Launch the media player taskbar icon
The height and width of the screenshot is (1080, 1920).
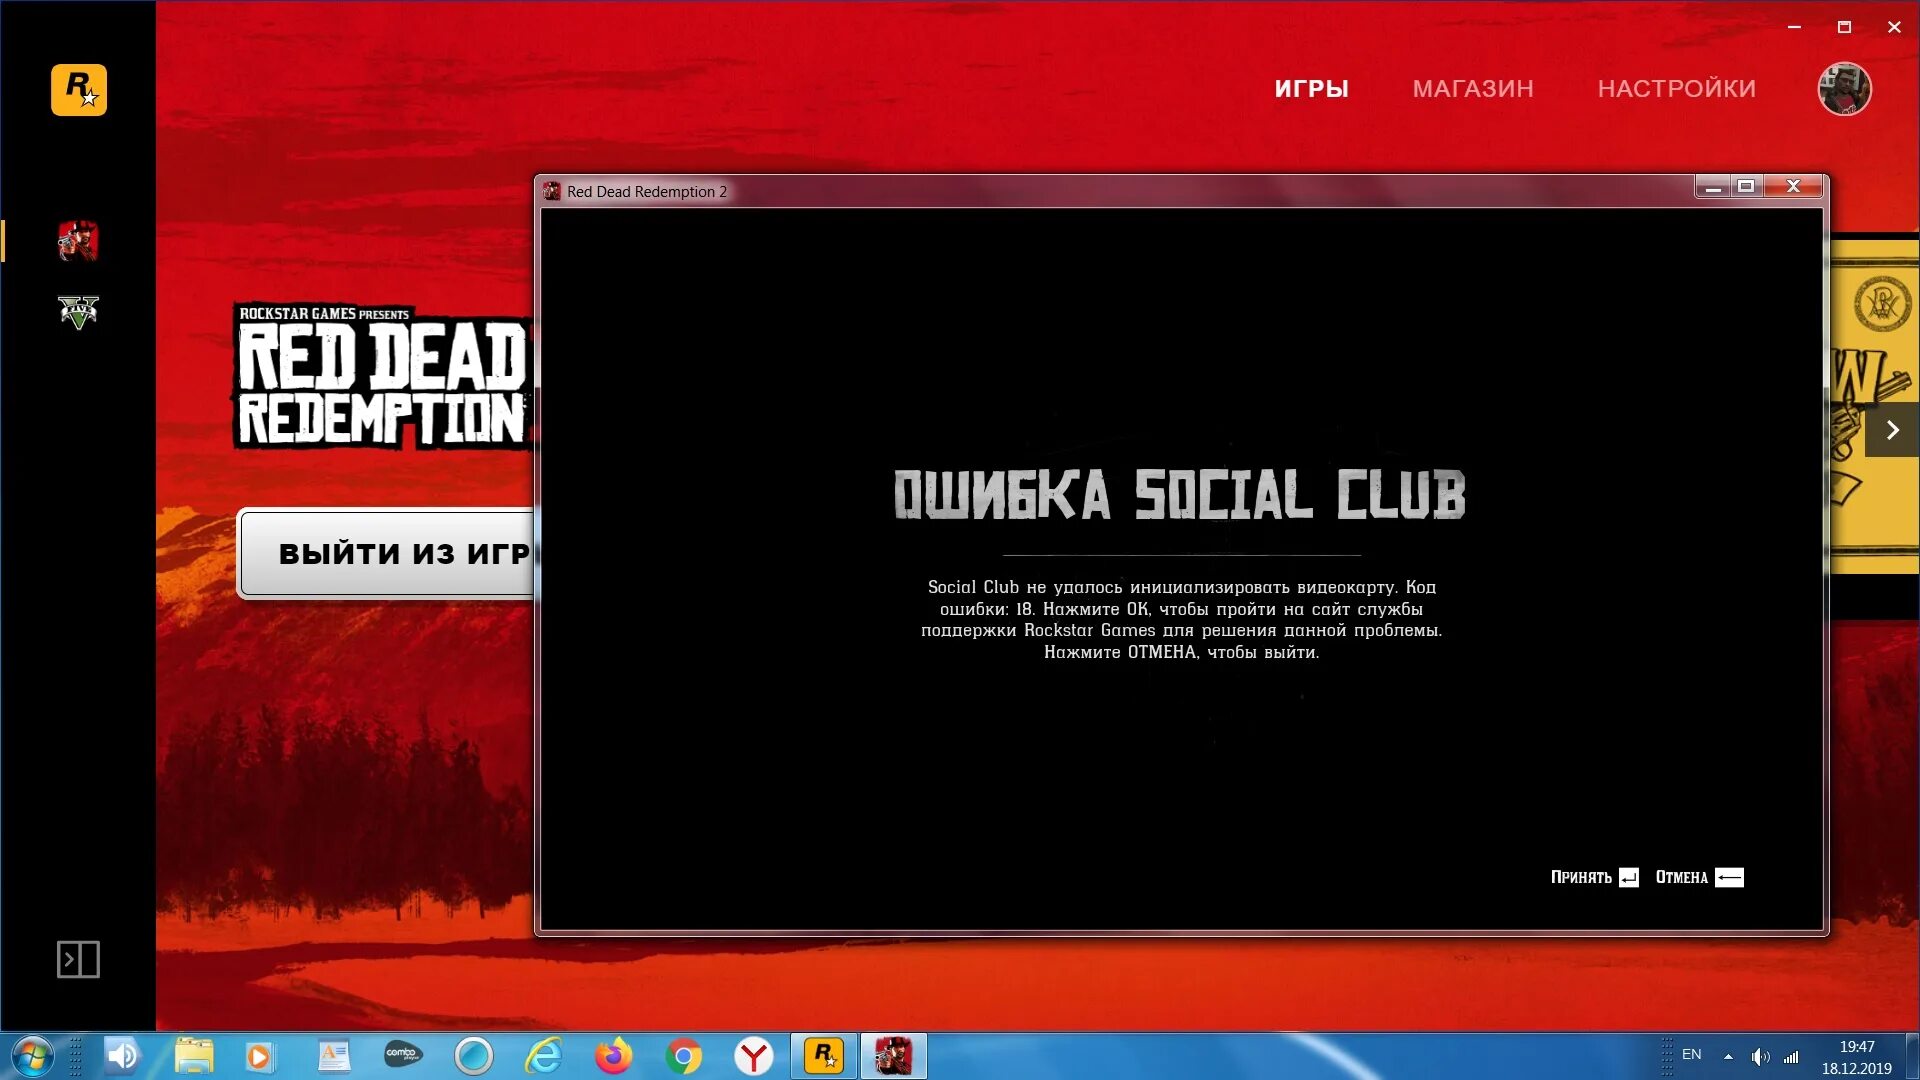pyautogui.click(x=259, y=1056)
